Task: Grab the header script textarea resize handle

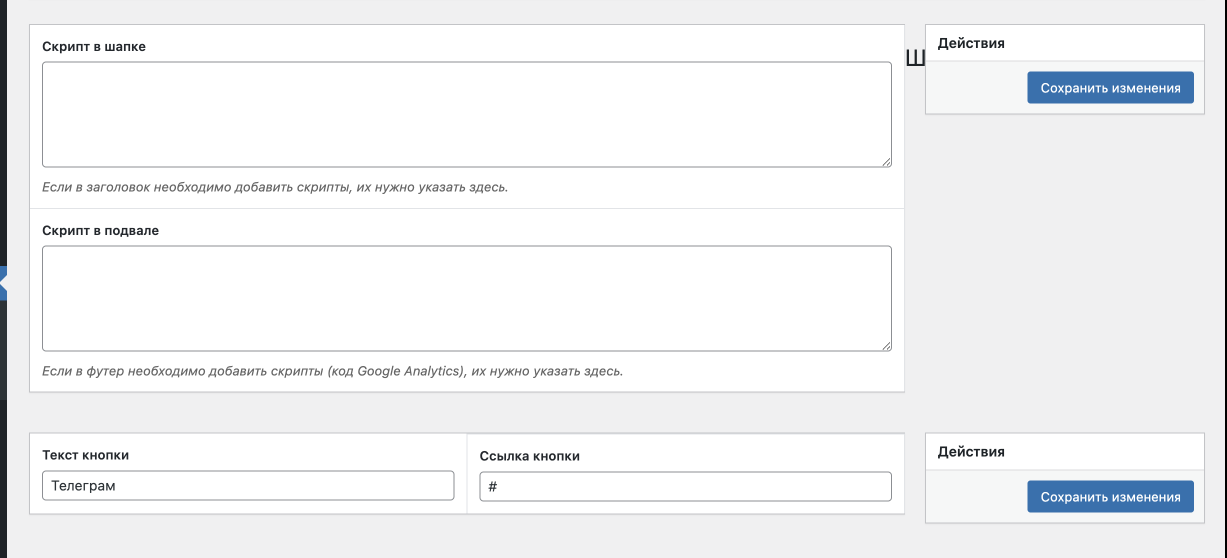Action: point(886,161)
